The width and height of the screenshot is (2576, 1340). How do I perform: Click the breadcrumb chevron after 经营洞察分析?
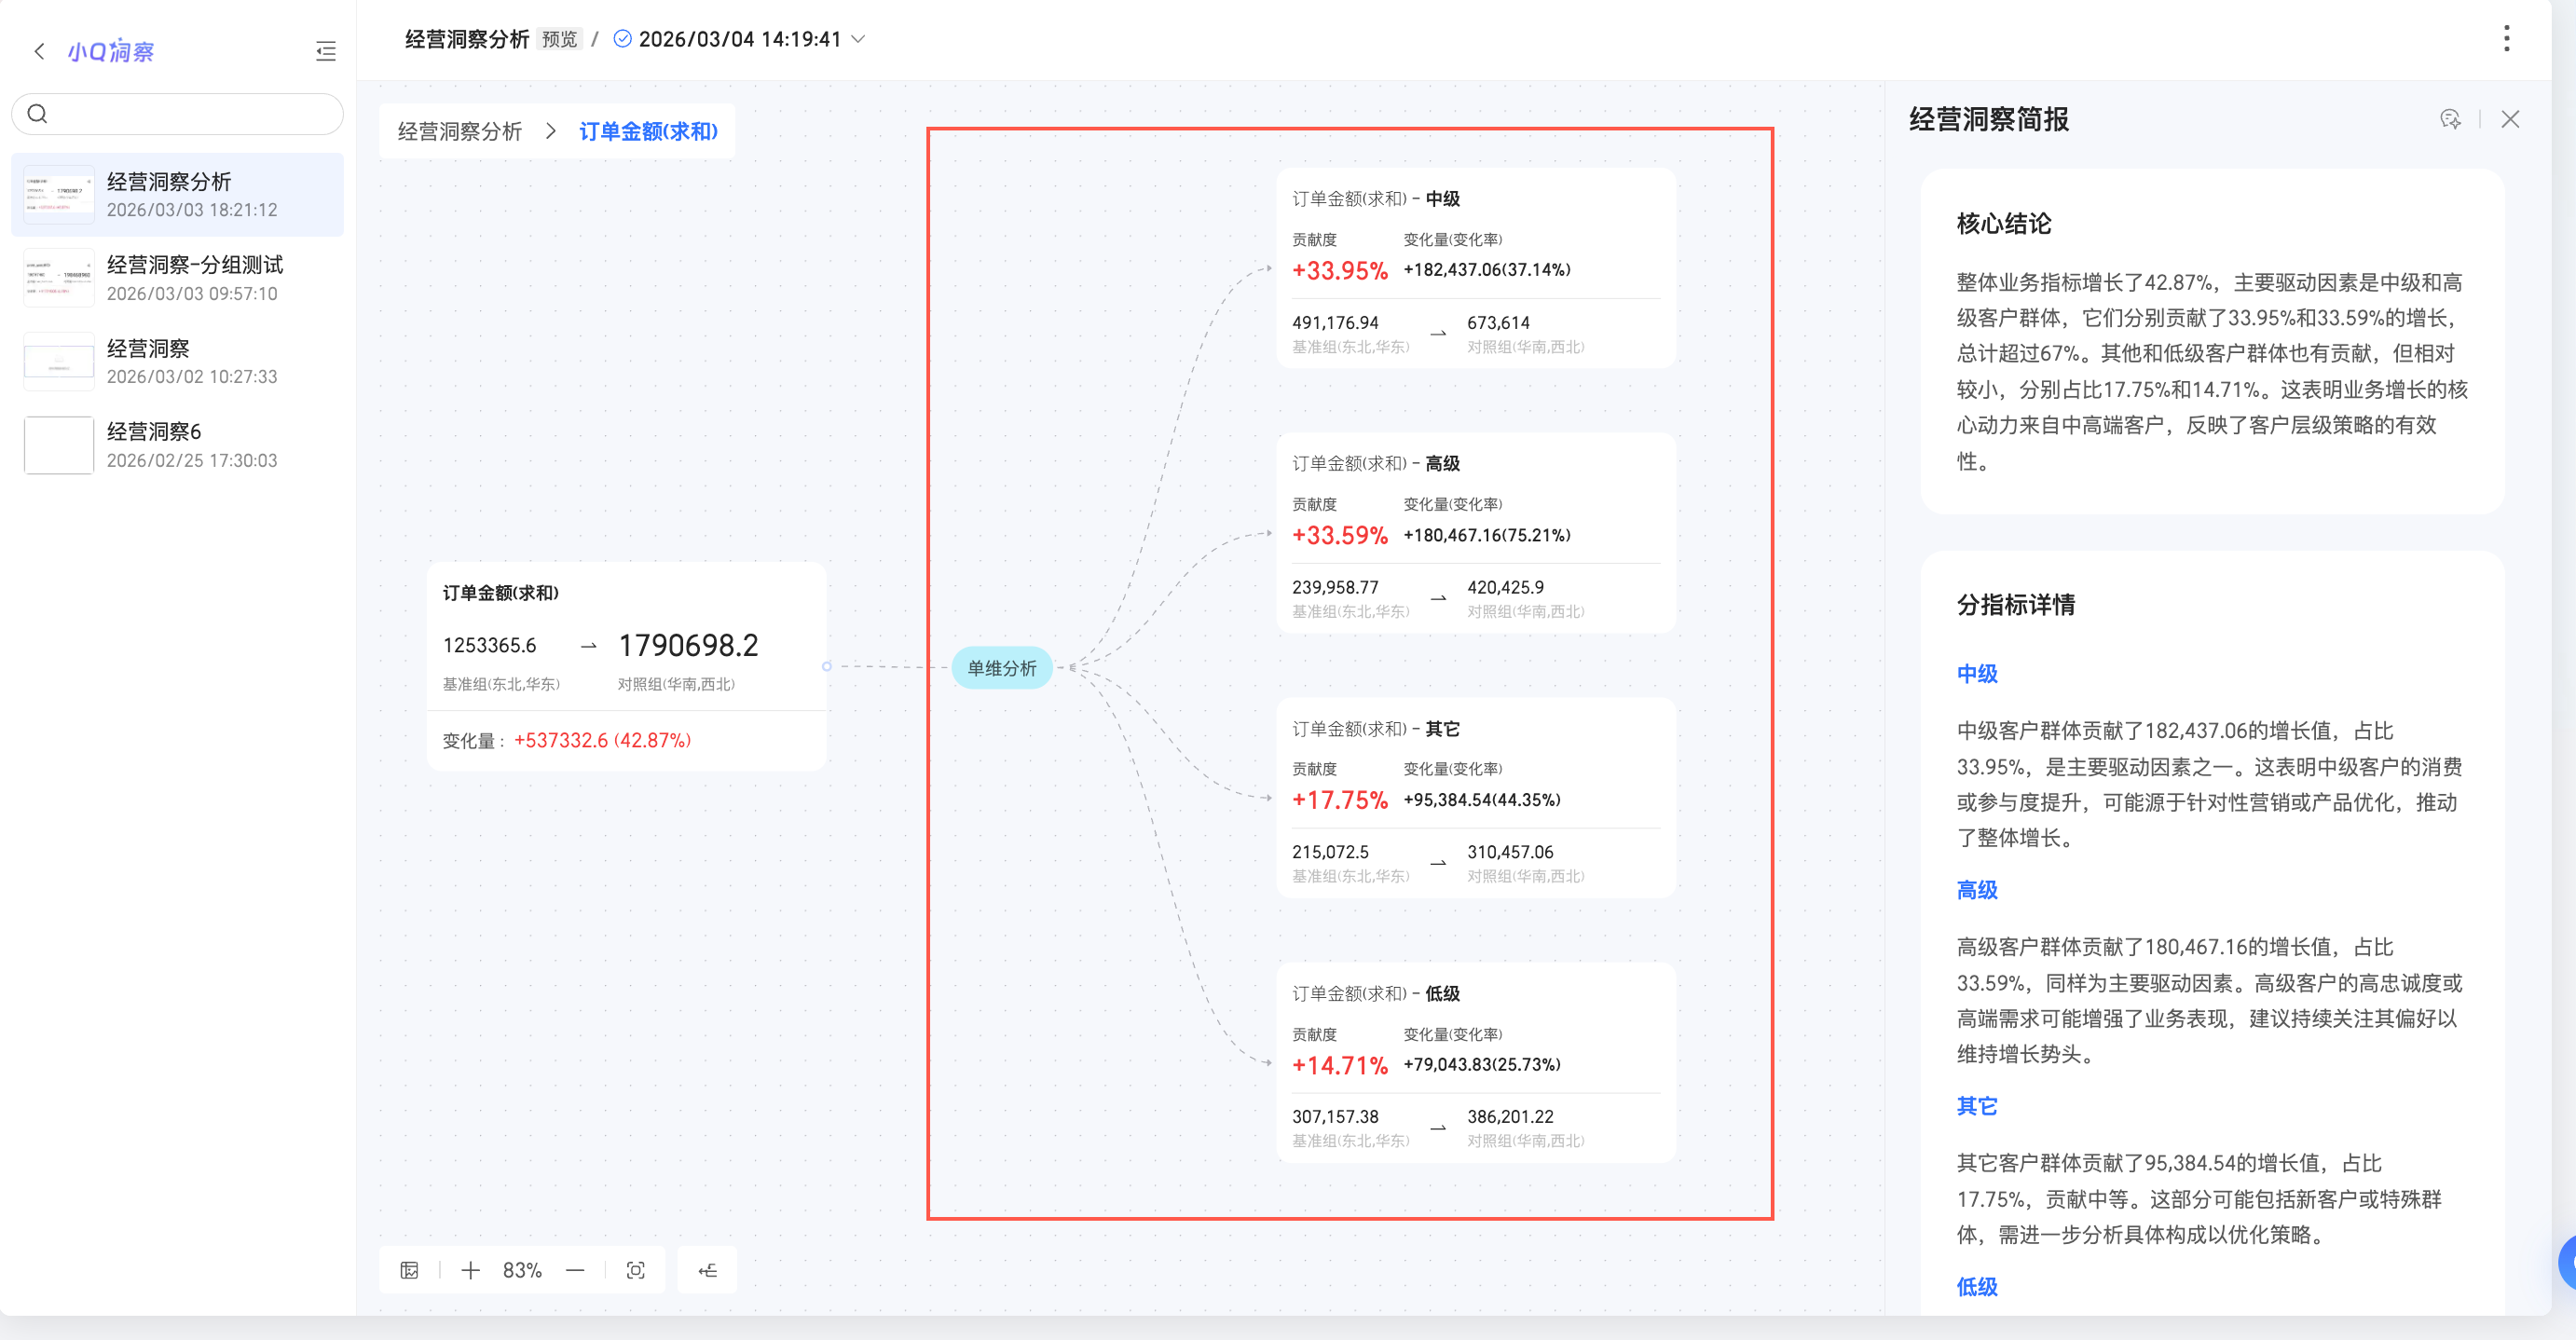550,131
